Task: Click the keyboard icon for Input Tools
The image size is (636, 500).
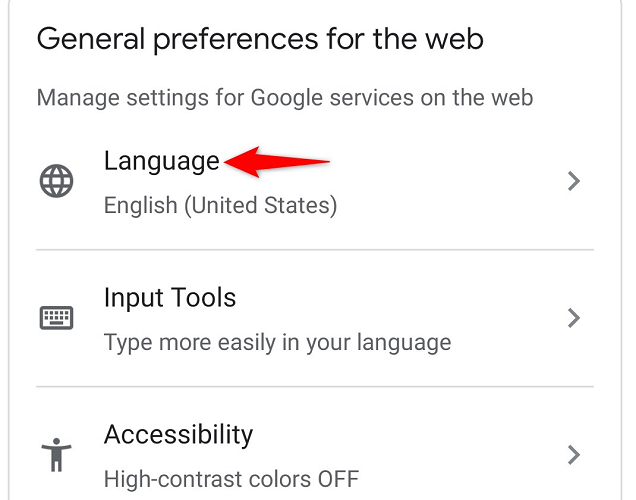Action: click(56, 318)
